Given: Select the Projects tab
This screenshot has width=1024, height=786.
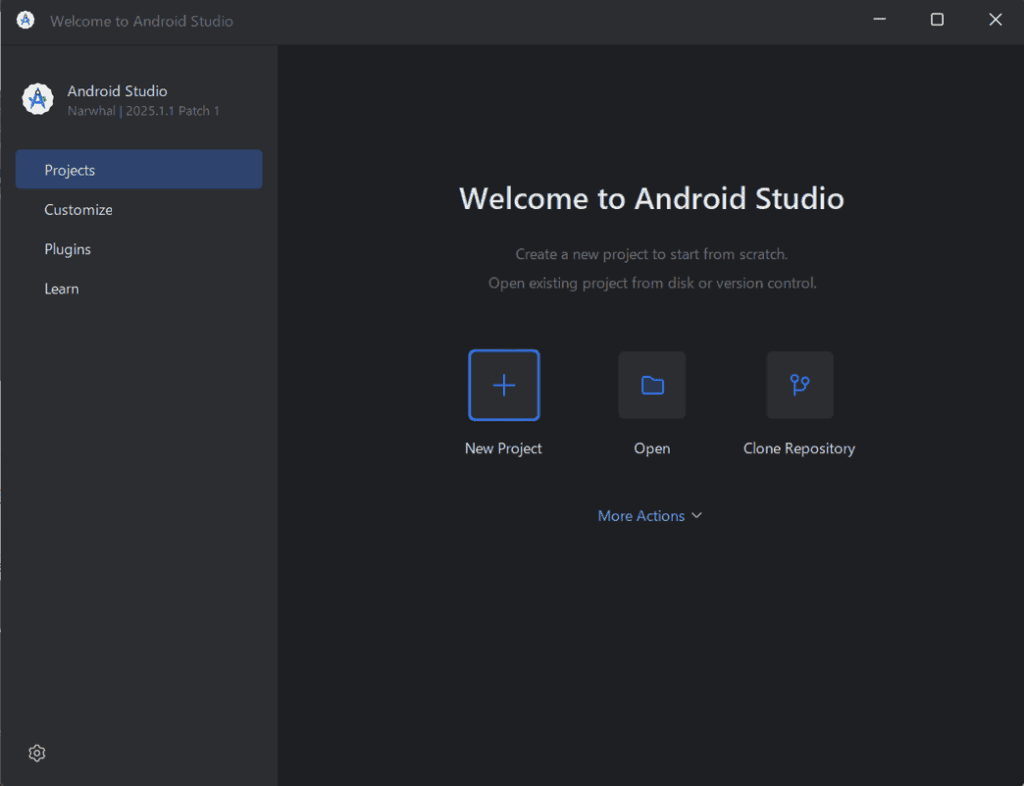Looking at the screenshot, I should tap(139, 170).
